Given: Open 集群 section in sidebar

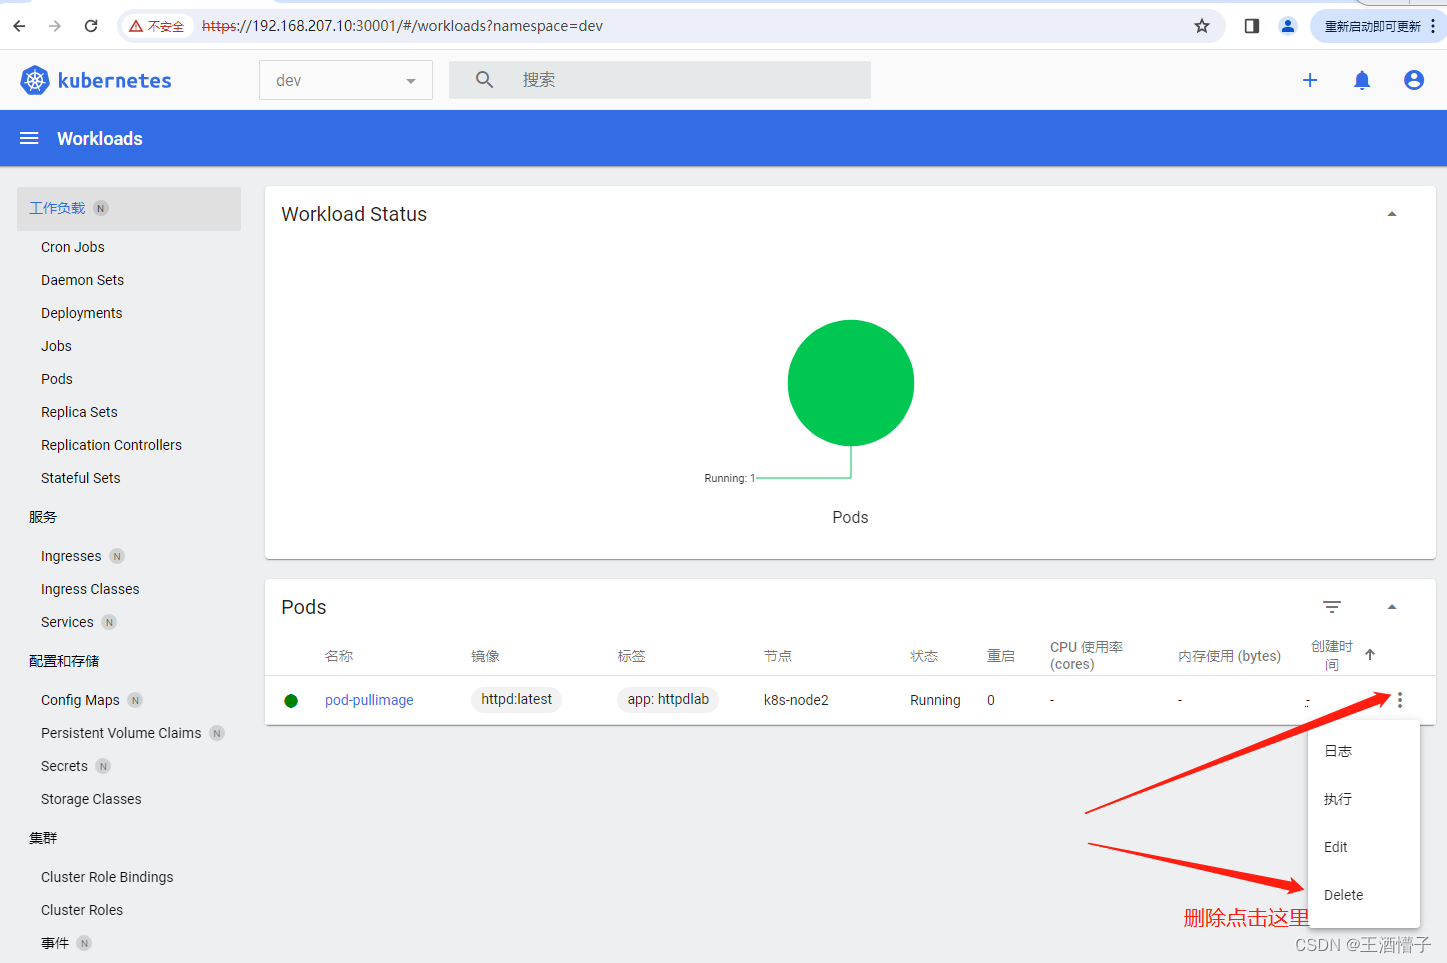Looking at the screenshot, I should pos(43,838).
